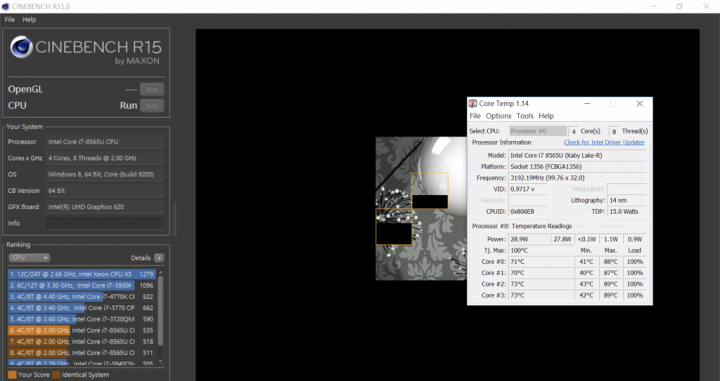Click the Core #0 temperature 71°C
This screenshot has width=720, height=381.
click(x=540, y=262)
